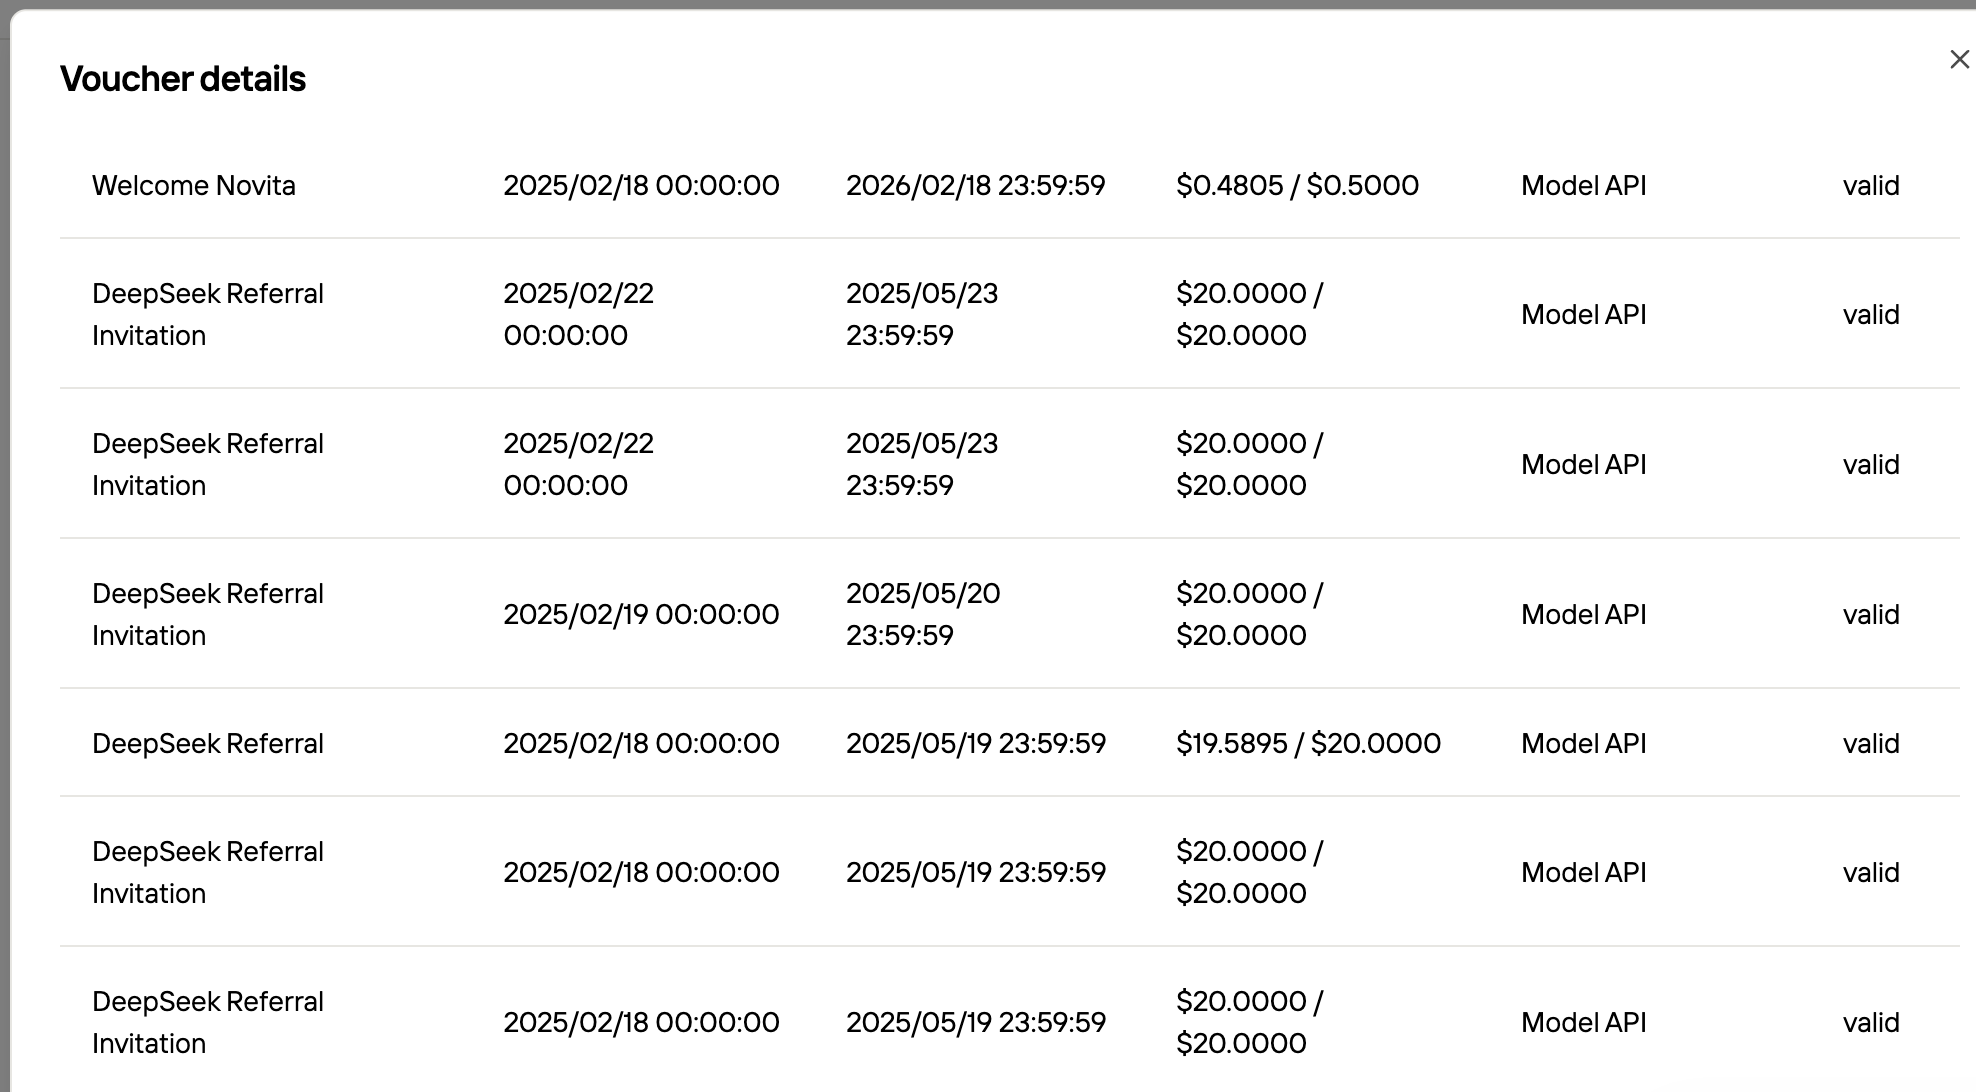Click Model API in the last voucher row
Screen dimensions: 1976x1092
[1583, 1022]
